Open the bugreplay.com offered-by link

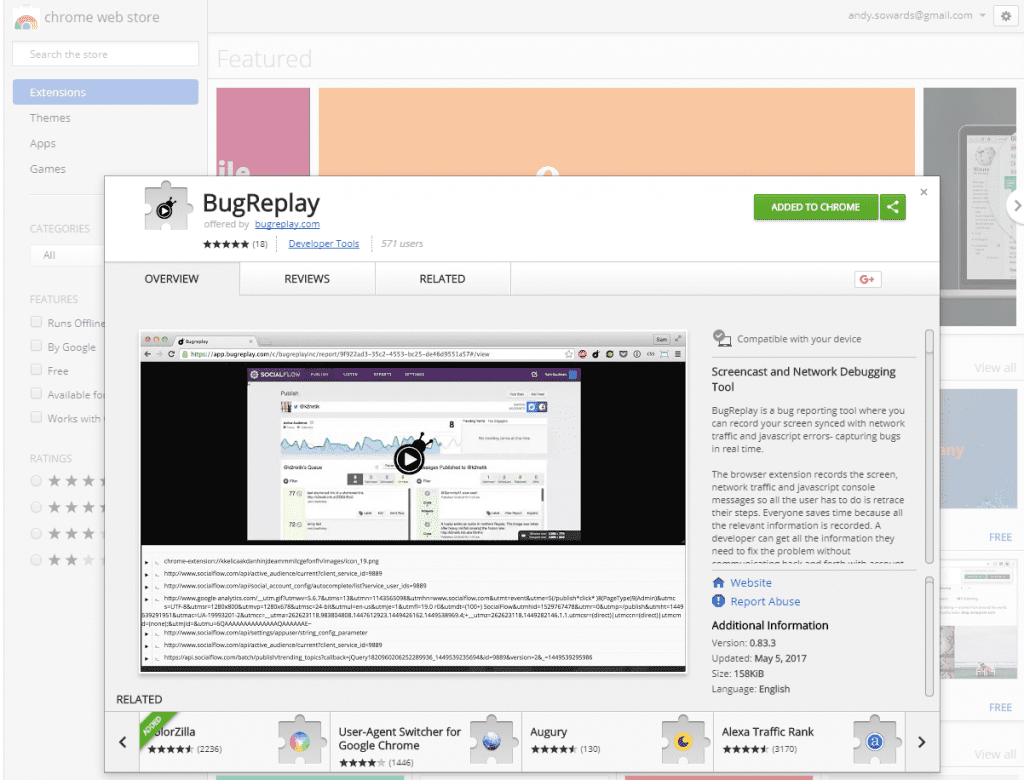pos(287,224)
